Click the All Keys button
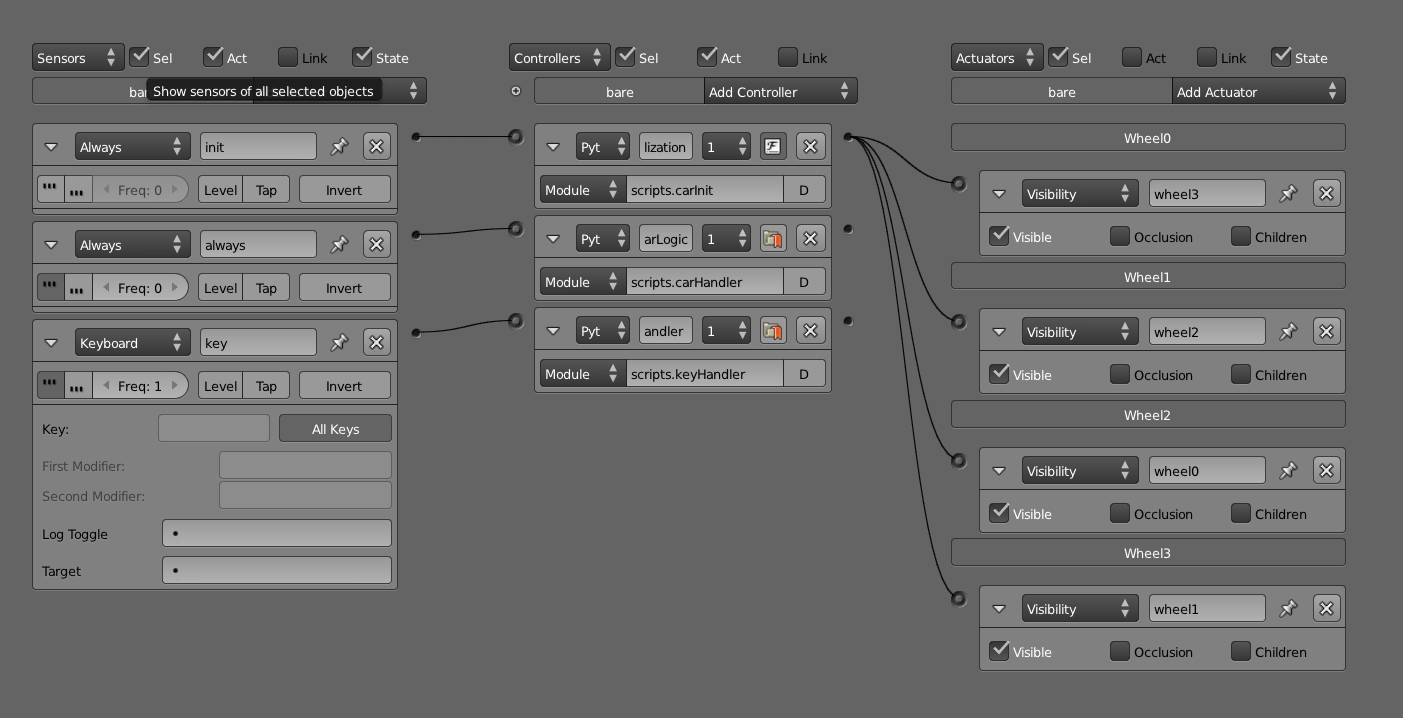This screenshot has height=718, width=1403. coord(335,428)
